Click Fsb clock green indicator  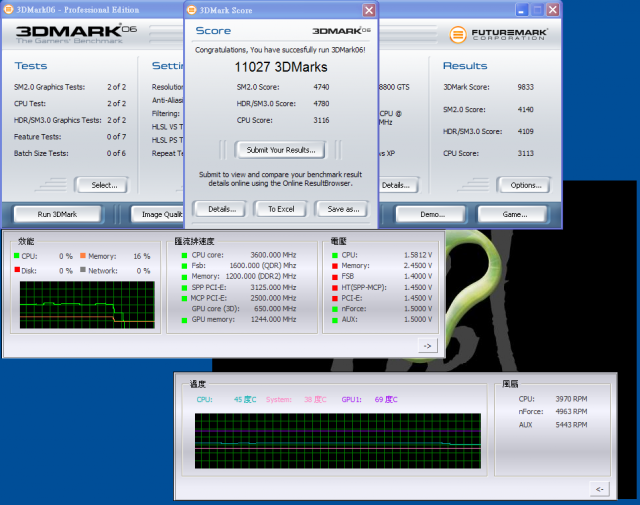click(184, 266)
